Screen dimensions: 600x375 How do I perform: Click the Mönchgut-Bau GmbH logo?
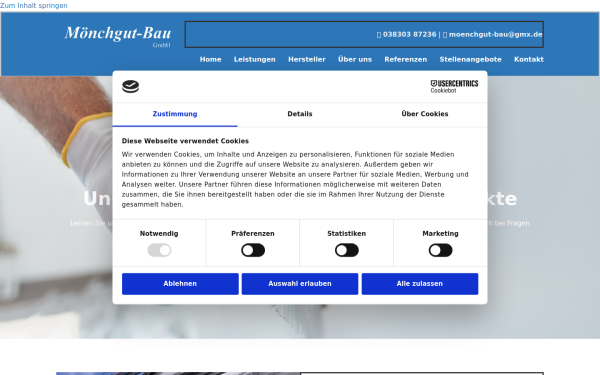118,36
